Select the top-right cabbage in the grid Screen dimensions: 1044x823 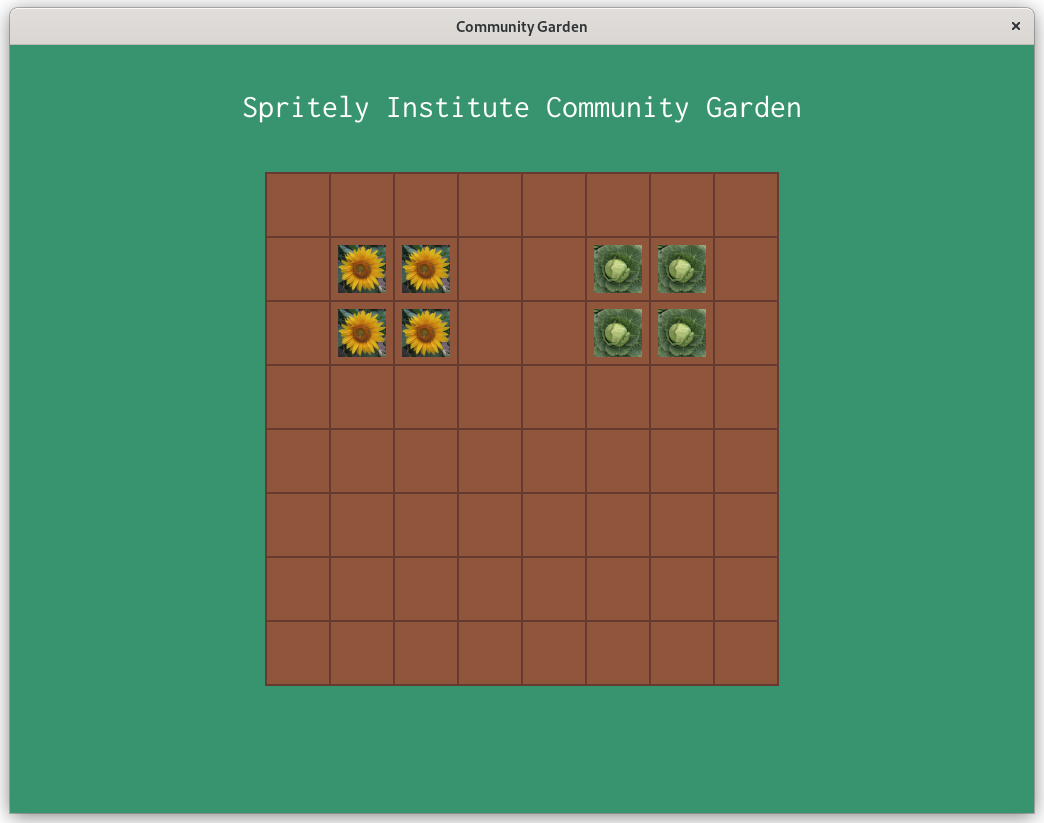click(x=682, y=269)
